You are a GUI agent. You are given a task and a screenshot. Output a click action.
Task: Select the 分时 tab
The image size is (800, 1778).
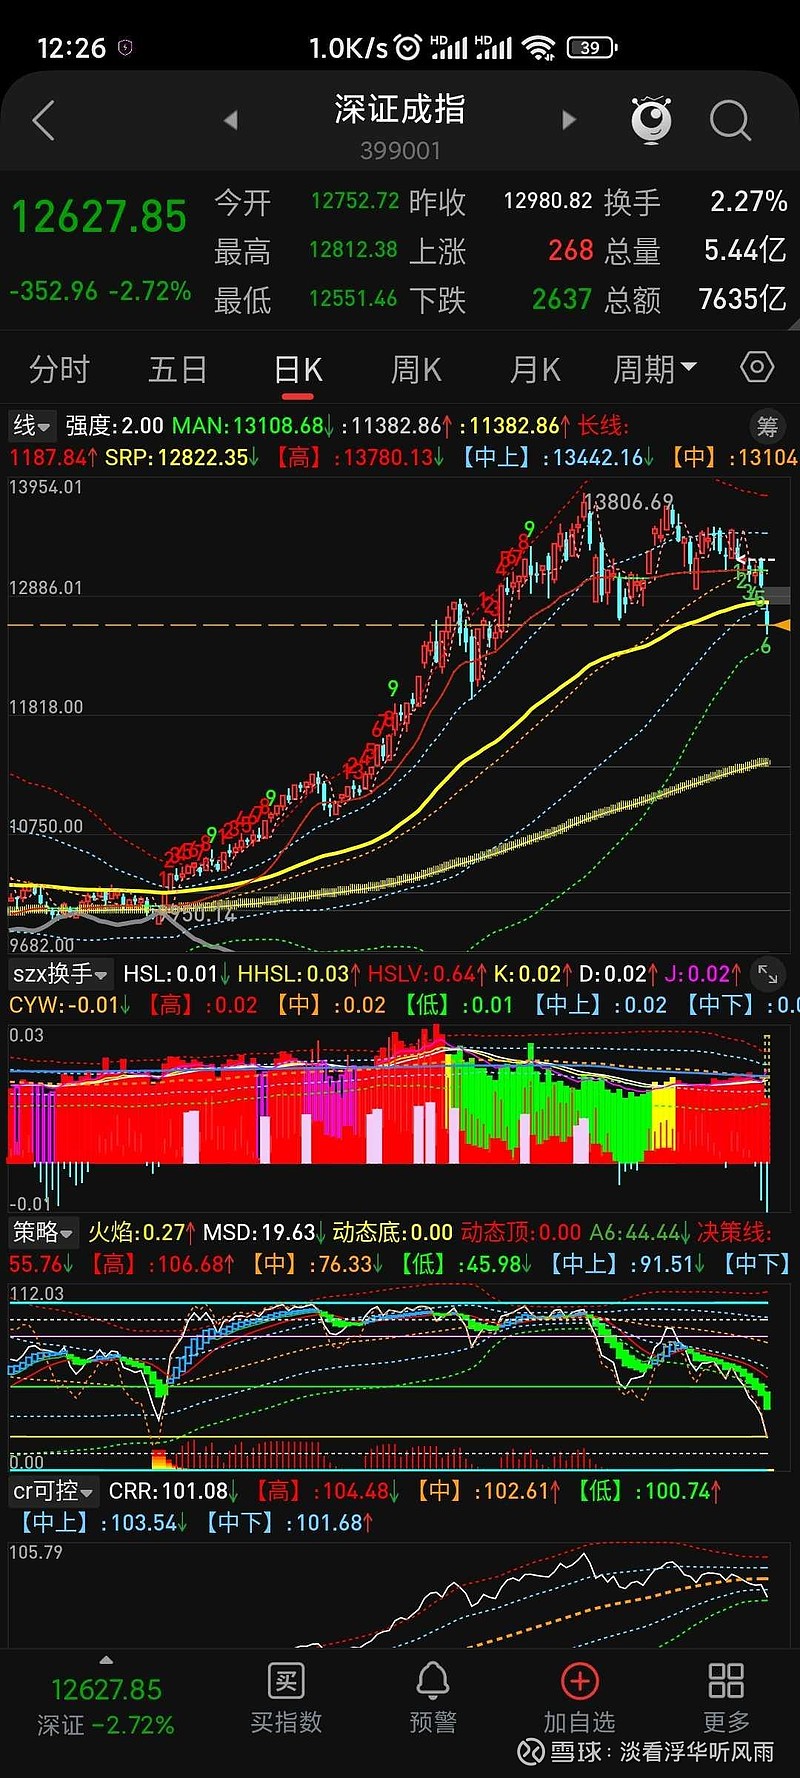pyautogui.click(x=59, y=370)
